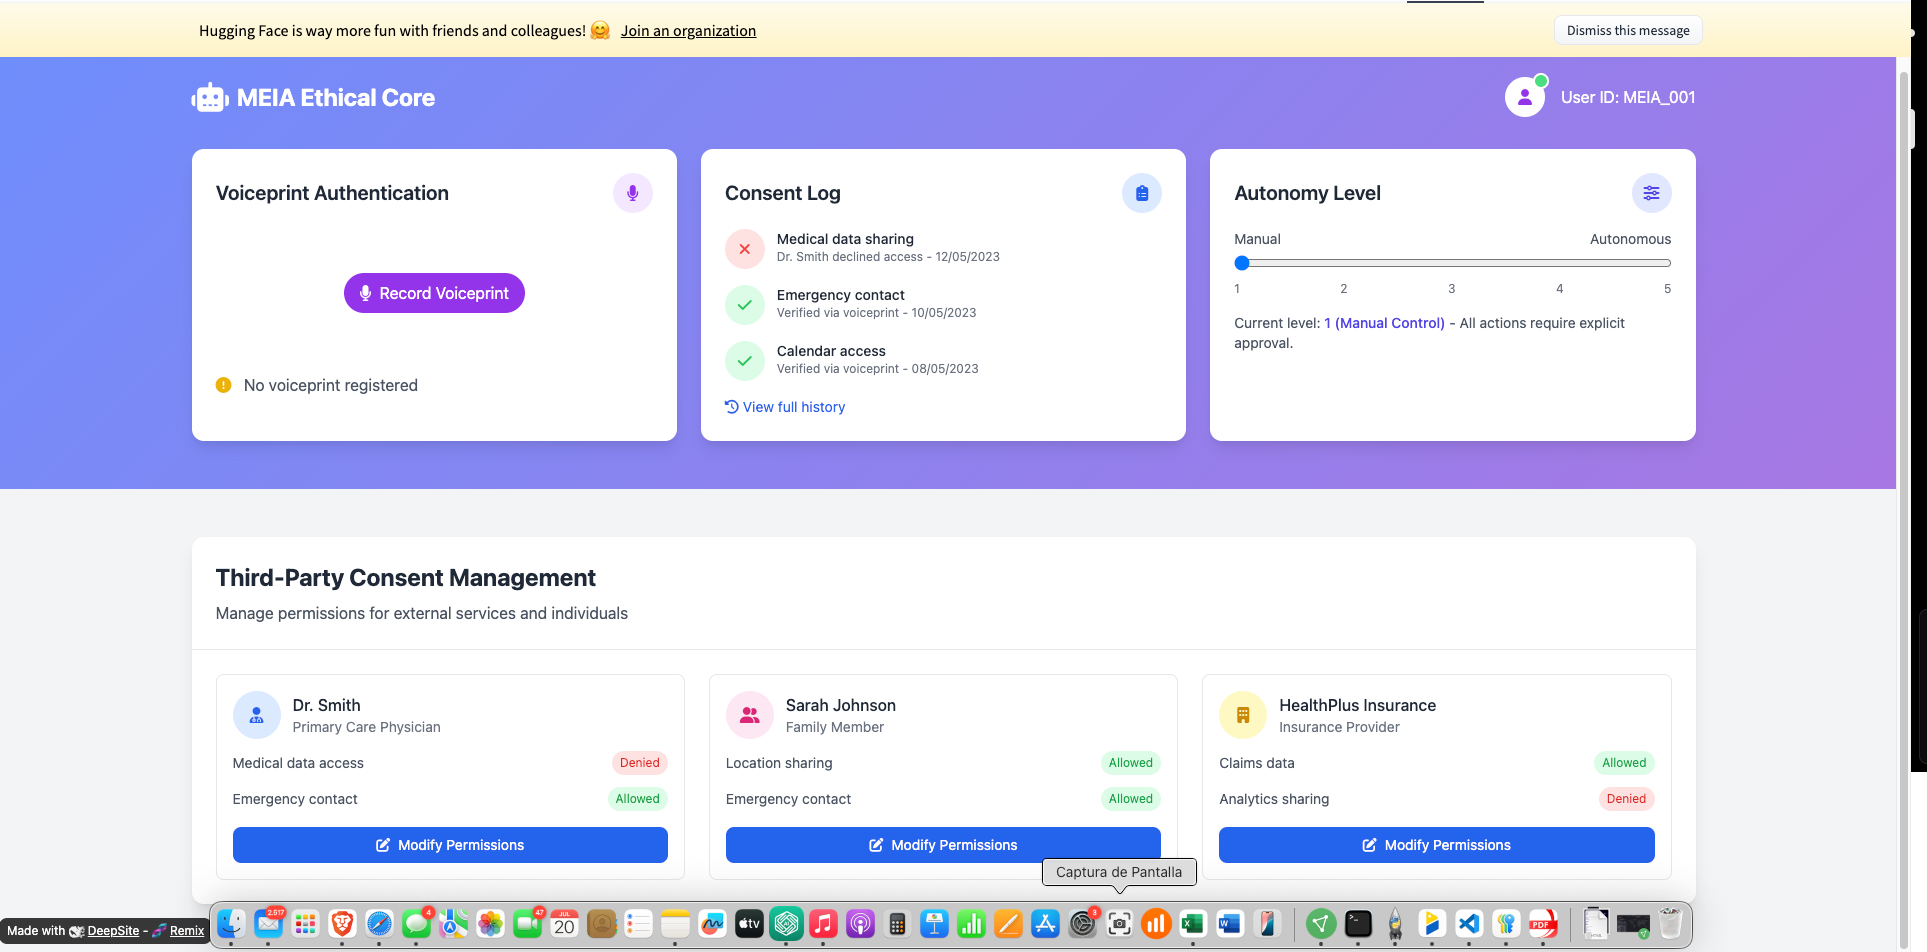Open Photos from the dock
Screen dimensions: 1927x952
pos(490,923)
